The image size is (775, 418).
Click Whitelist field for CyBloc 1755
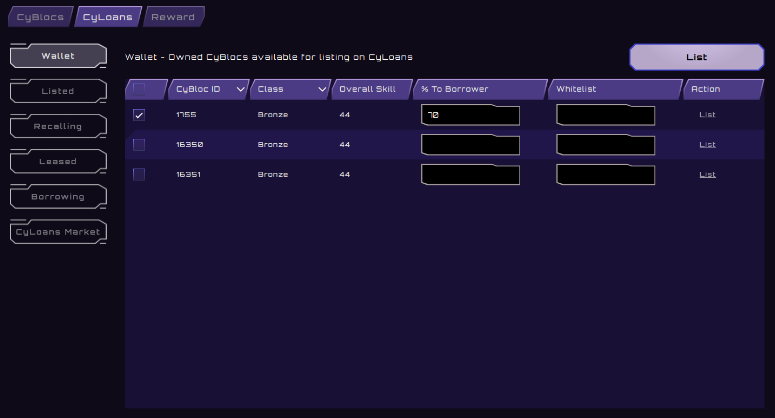point(605,115)
